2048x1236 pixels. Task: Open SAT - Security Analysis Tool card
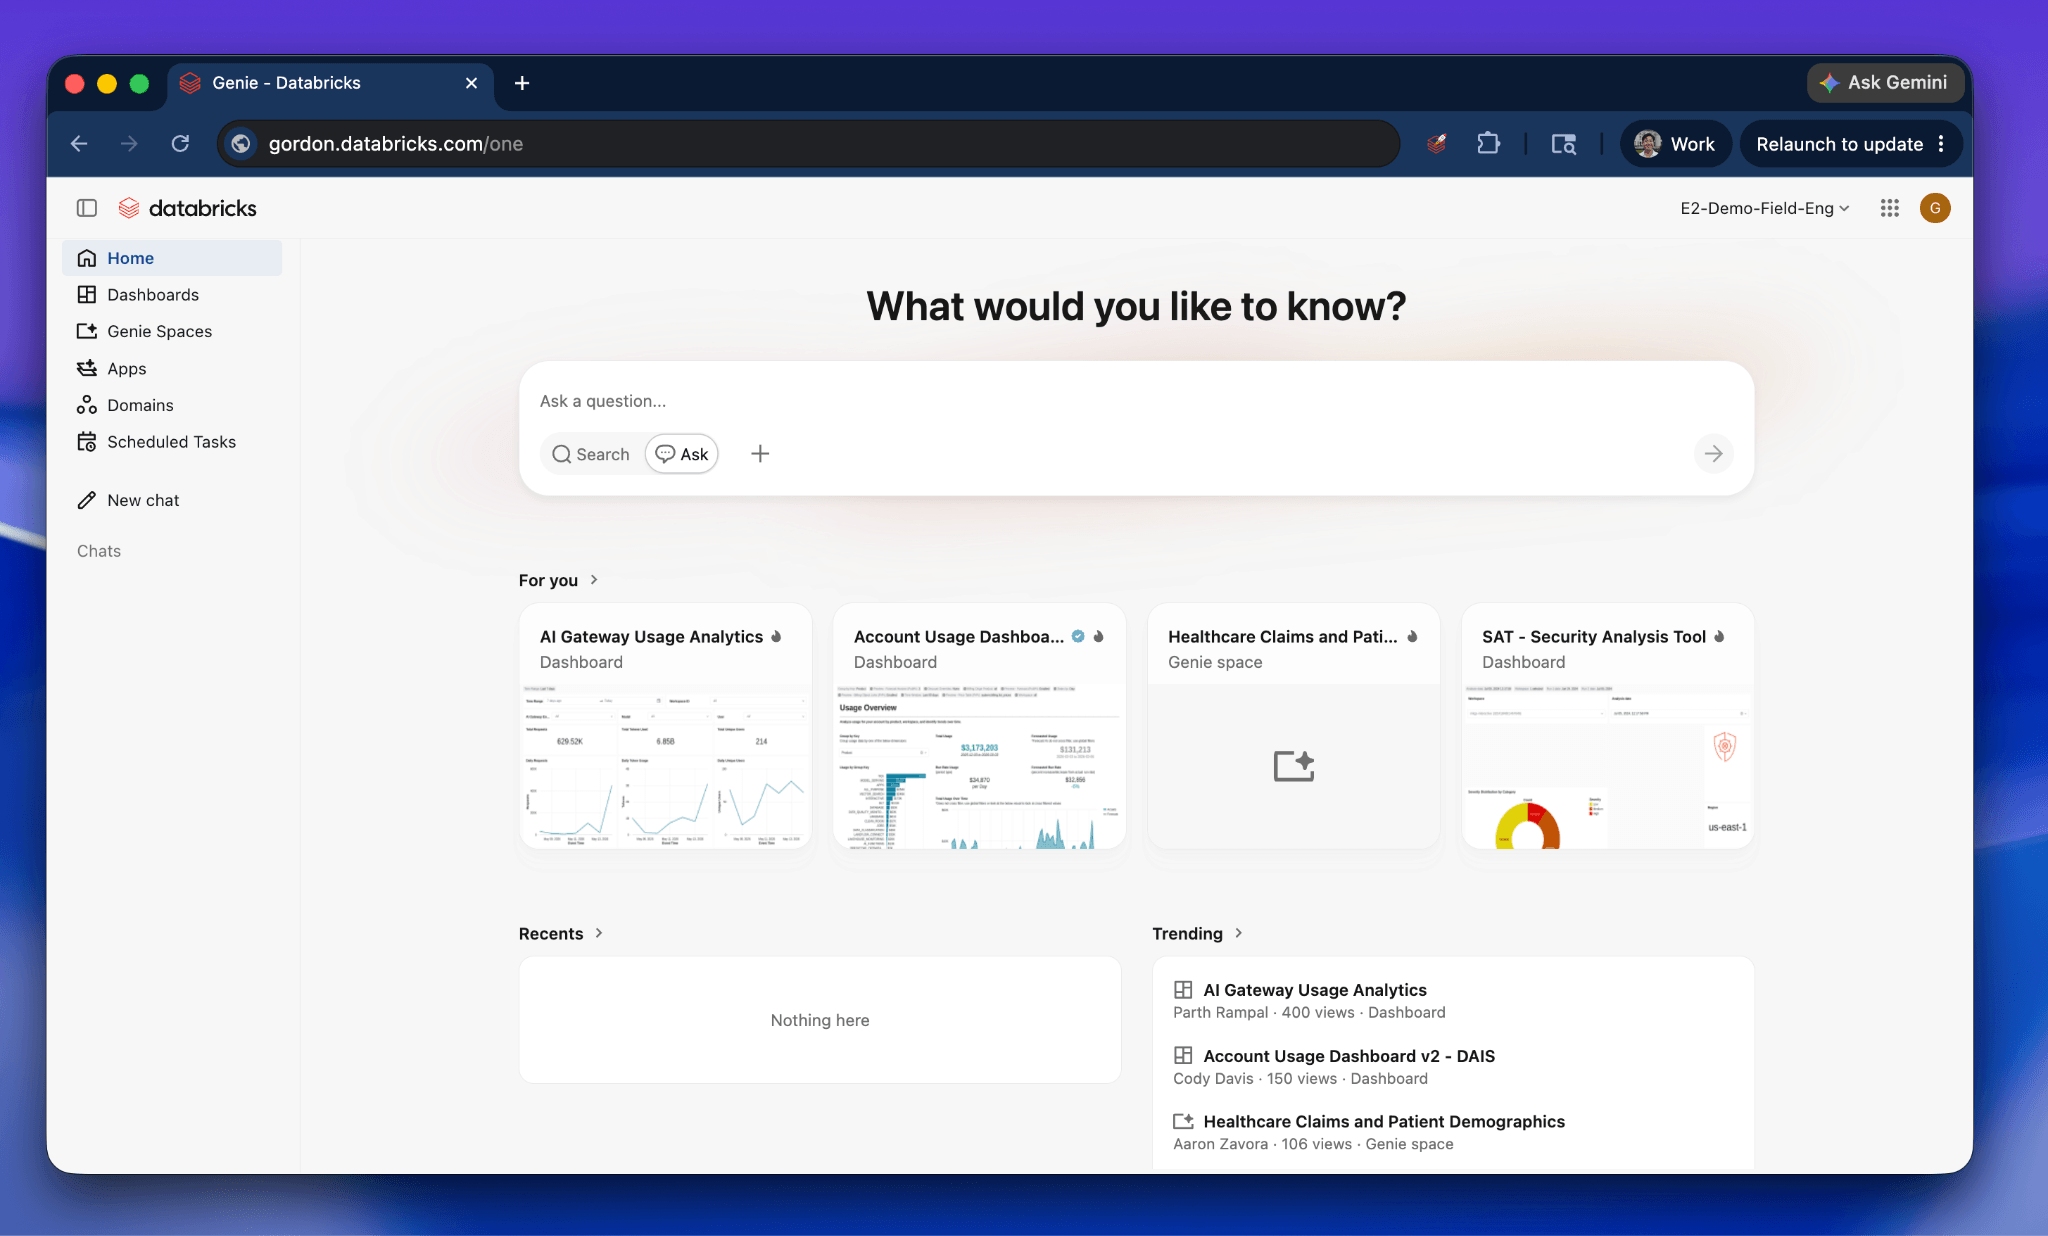(x=1608, y=726)
